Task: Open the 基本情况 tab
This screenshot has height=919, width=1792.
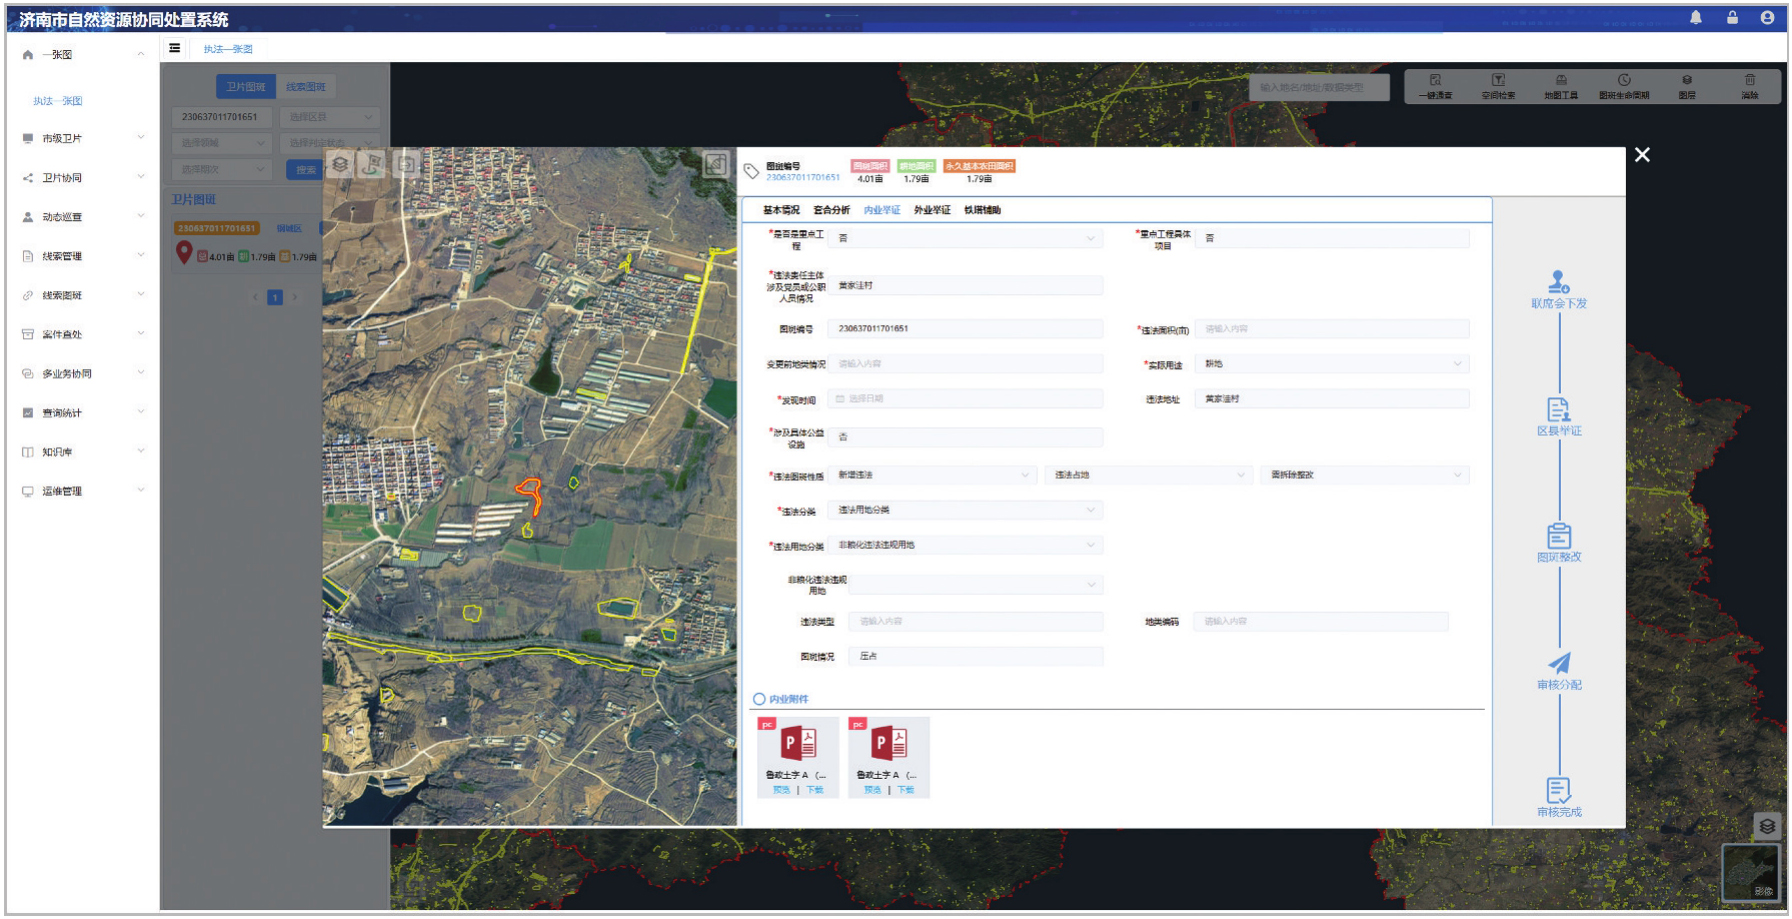Action: pos(781,210)
